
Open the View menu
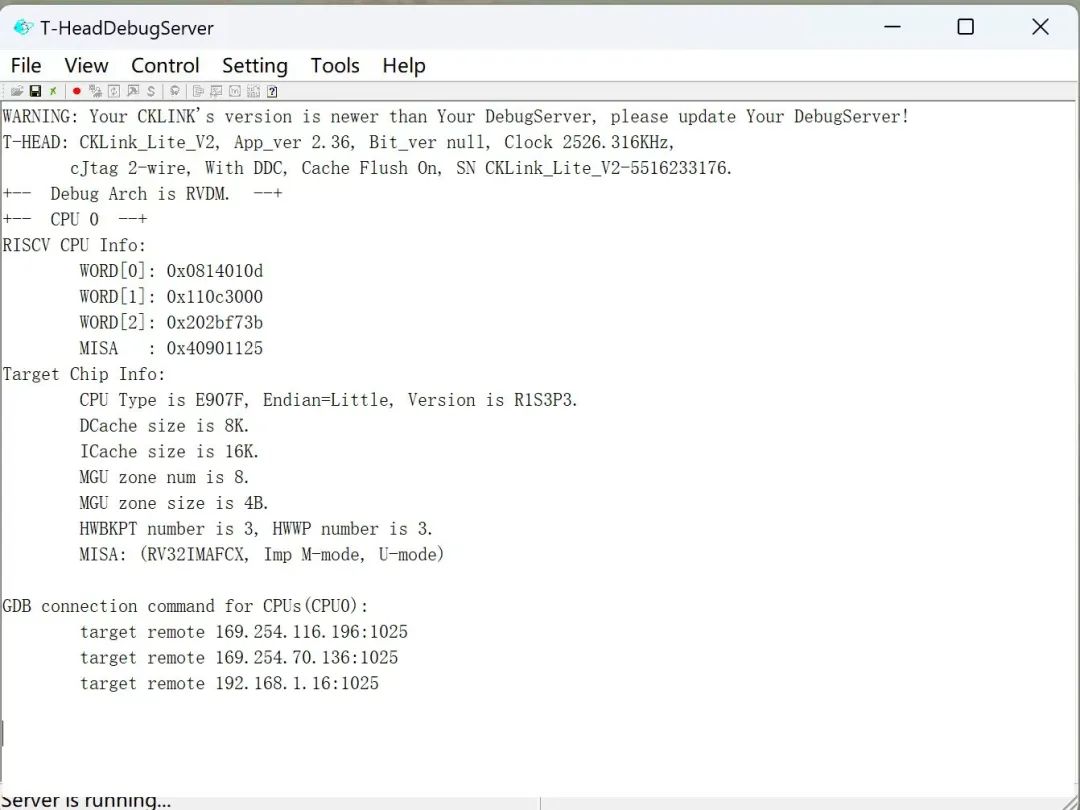86,65
